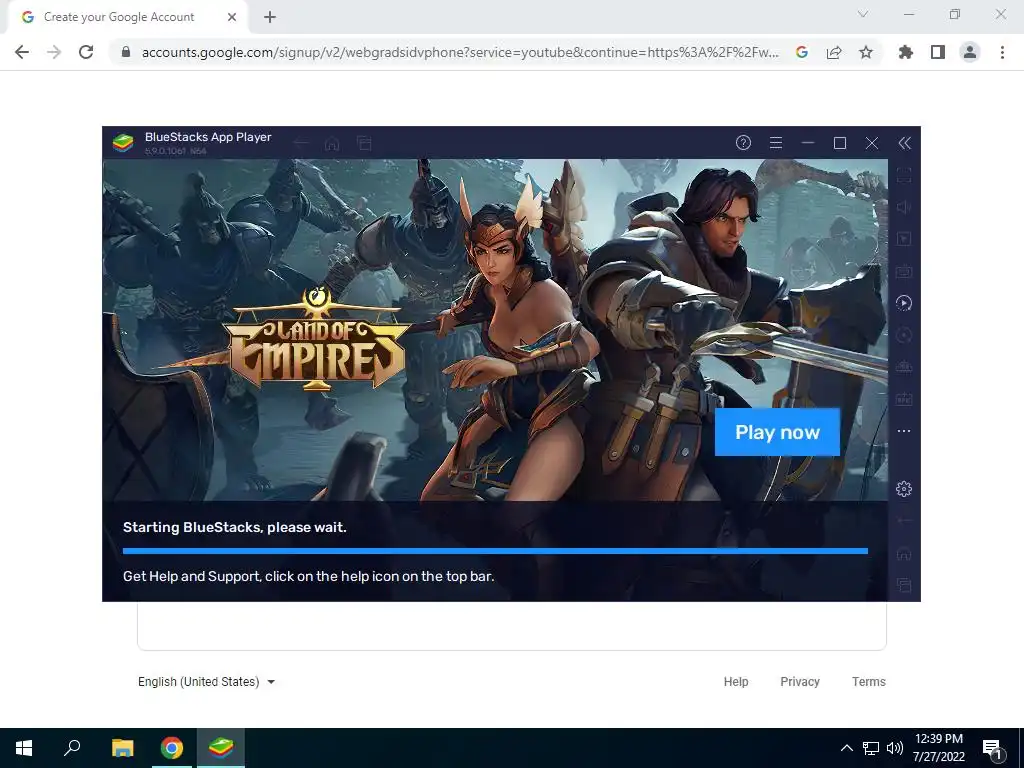Click the BlueStacks sidebar recent apps icon
1024x768 pixels.
[904, 584]
